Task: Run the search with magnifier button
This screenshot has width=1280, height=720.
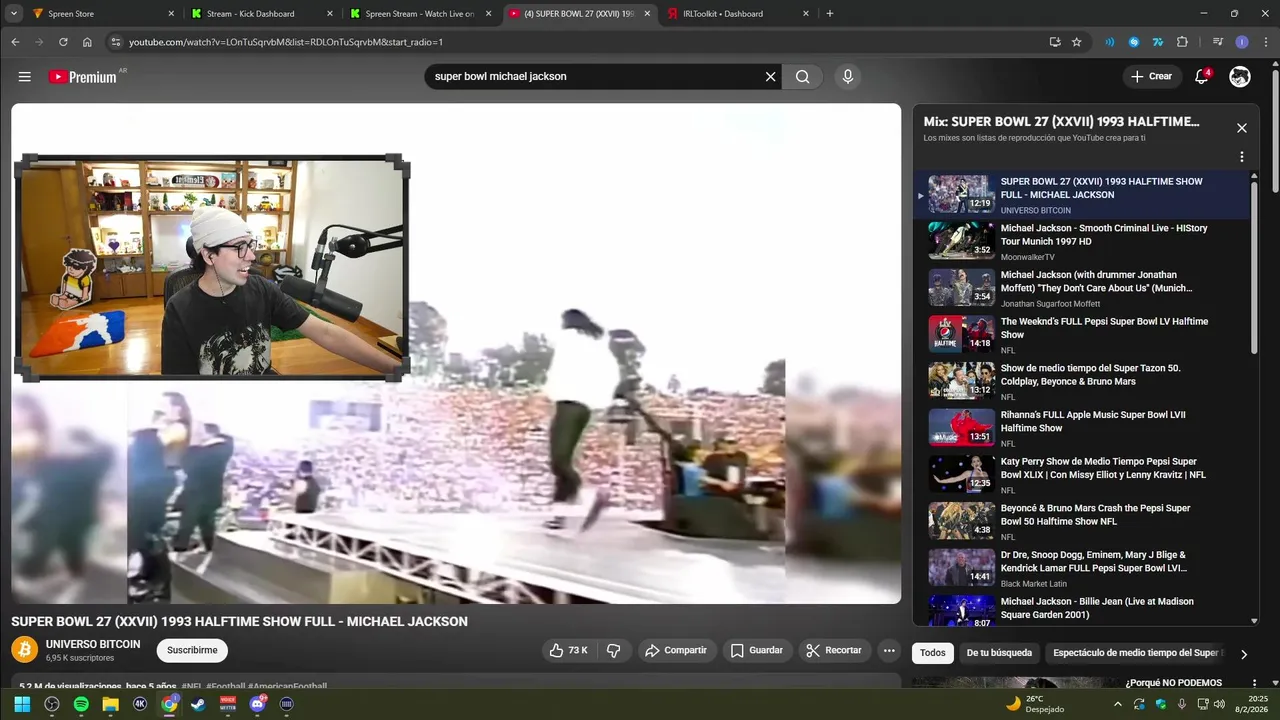Action: click(x=802, y=77)
